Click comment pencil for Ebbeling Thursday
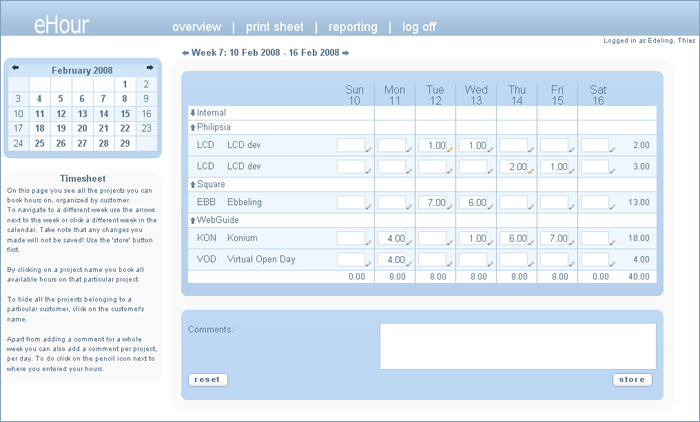 click(x=530, y=206)
